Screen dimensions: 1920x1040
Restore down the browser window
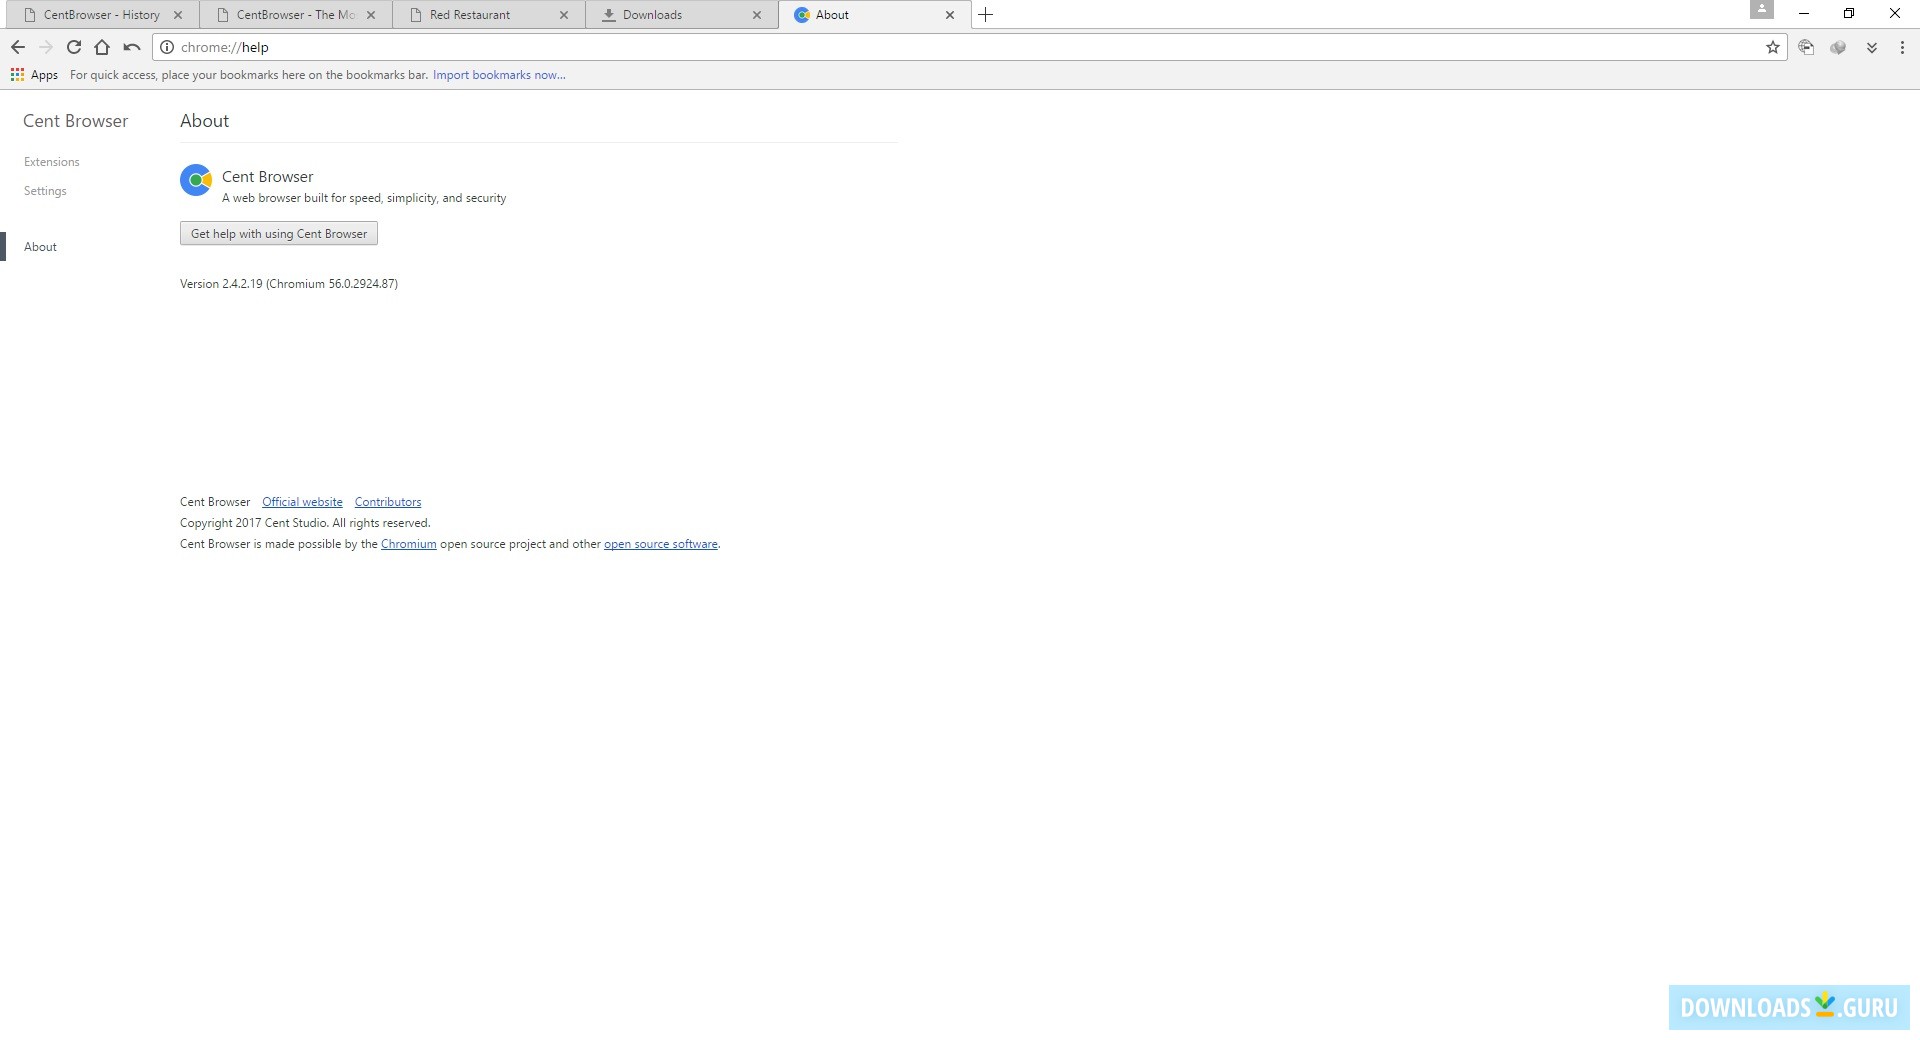tap(1849, 14)
